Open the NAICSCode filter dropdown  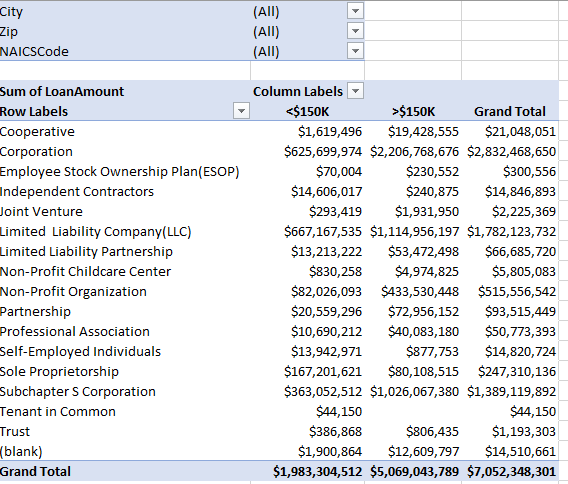pos(355,51)
